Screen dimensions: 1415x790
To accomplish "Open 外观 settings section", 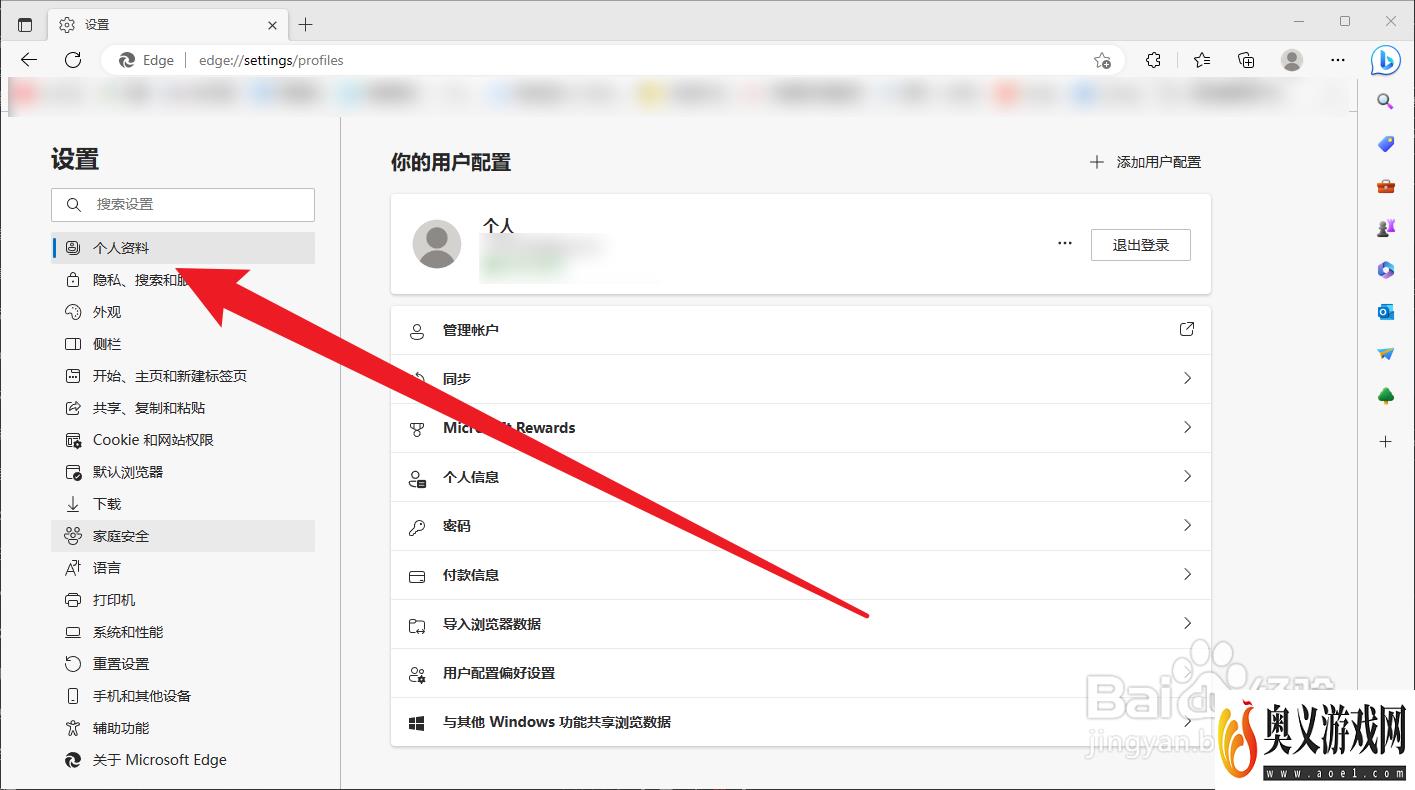I will [x=183, y=312].
